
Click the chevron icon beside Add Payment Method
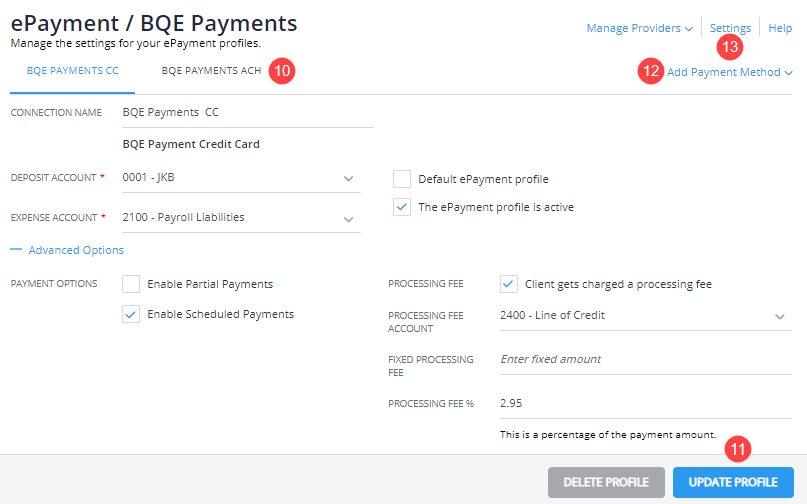click(788, 73)
